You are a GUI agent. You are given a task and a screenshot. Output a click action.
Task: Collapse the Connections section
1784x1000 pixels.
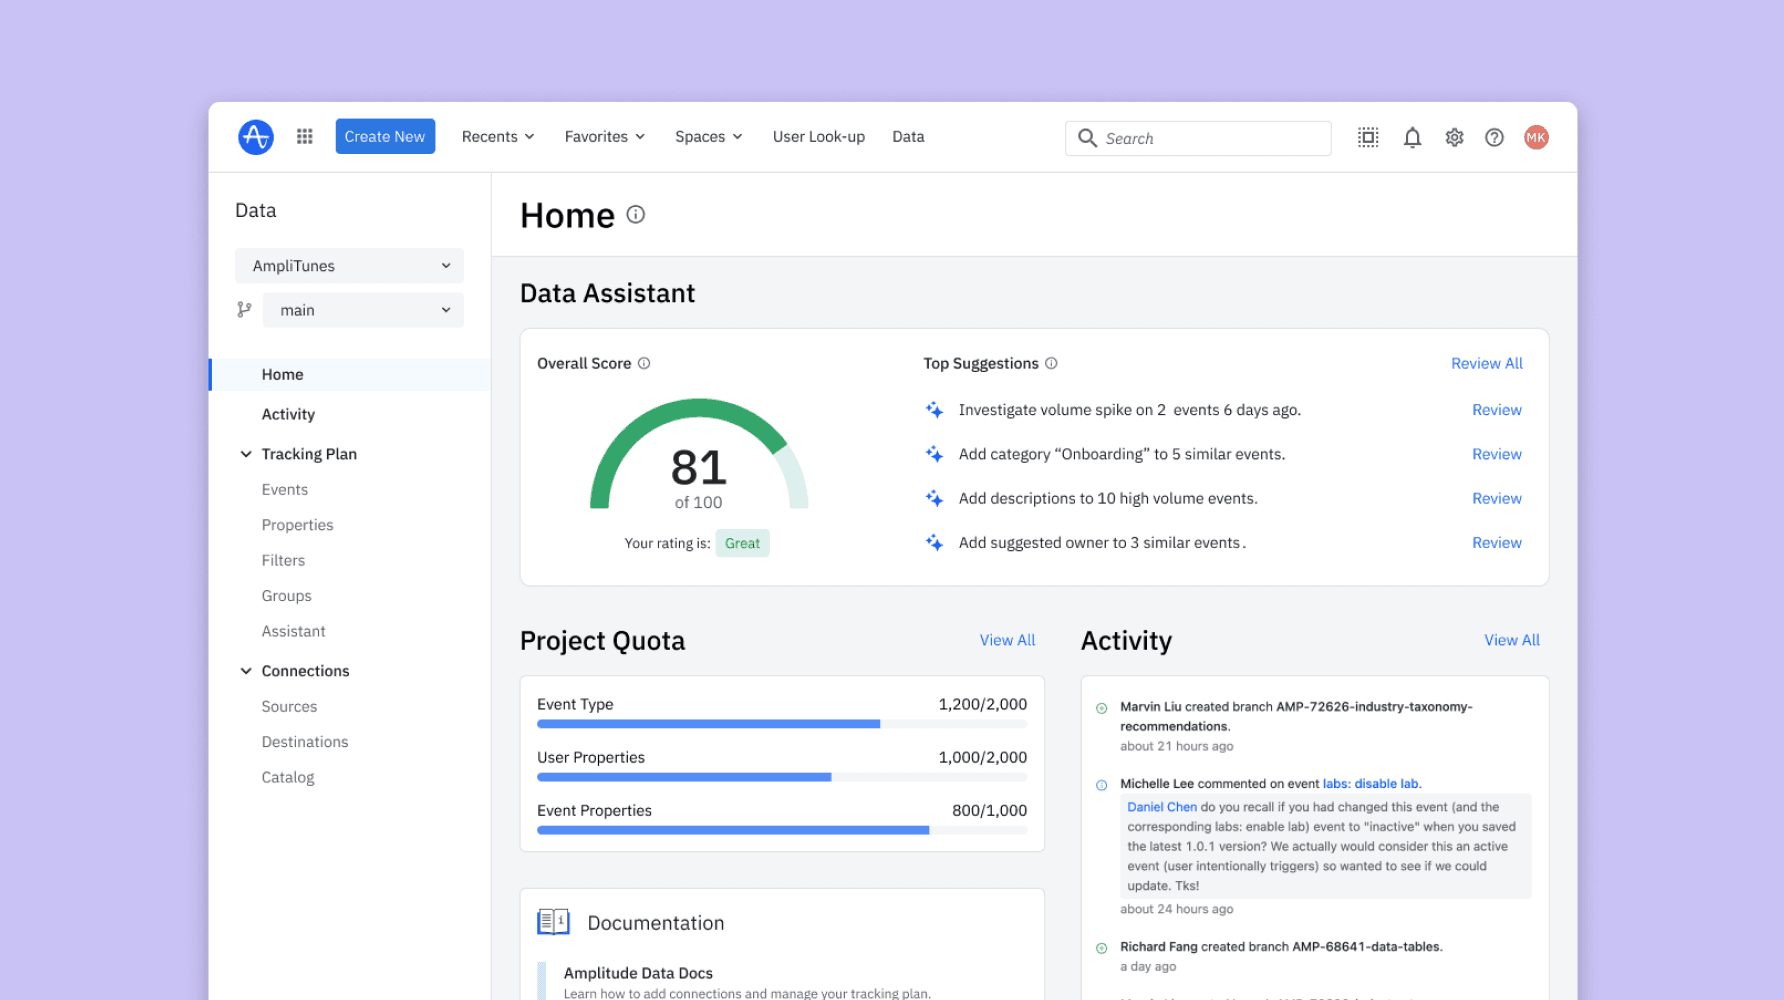pos(246,670)
